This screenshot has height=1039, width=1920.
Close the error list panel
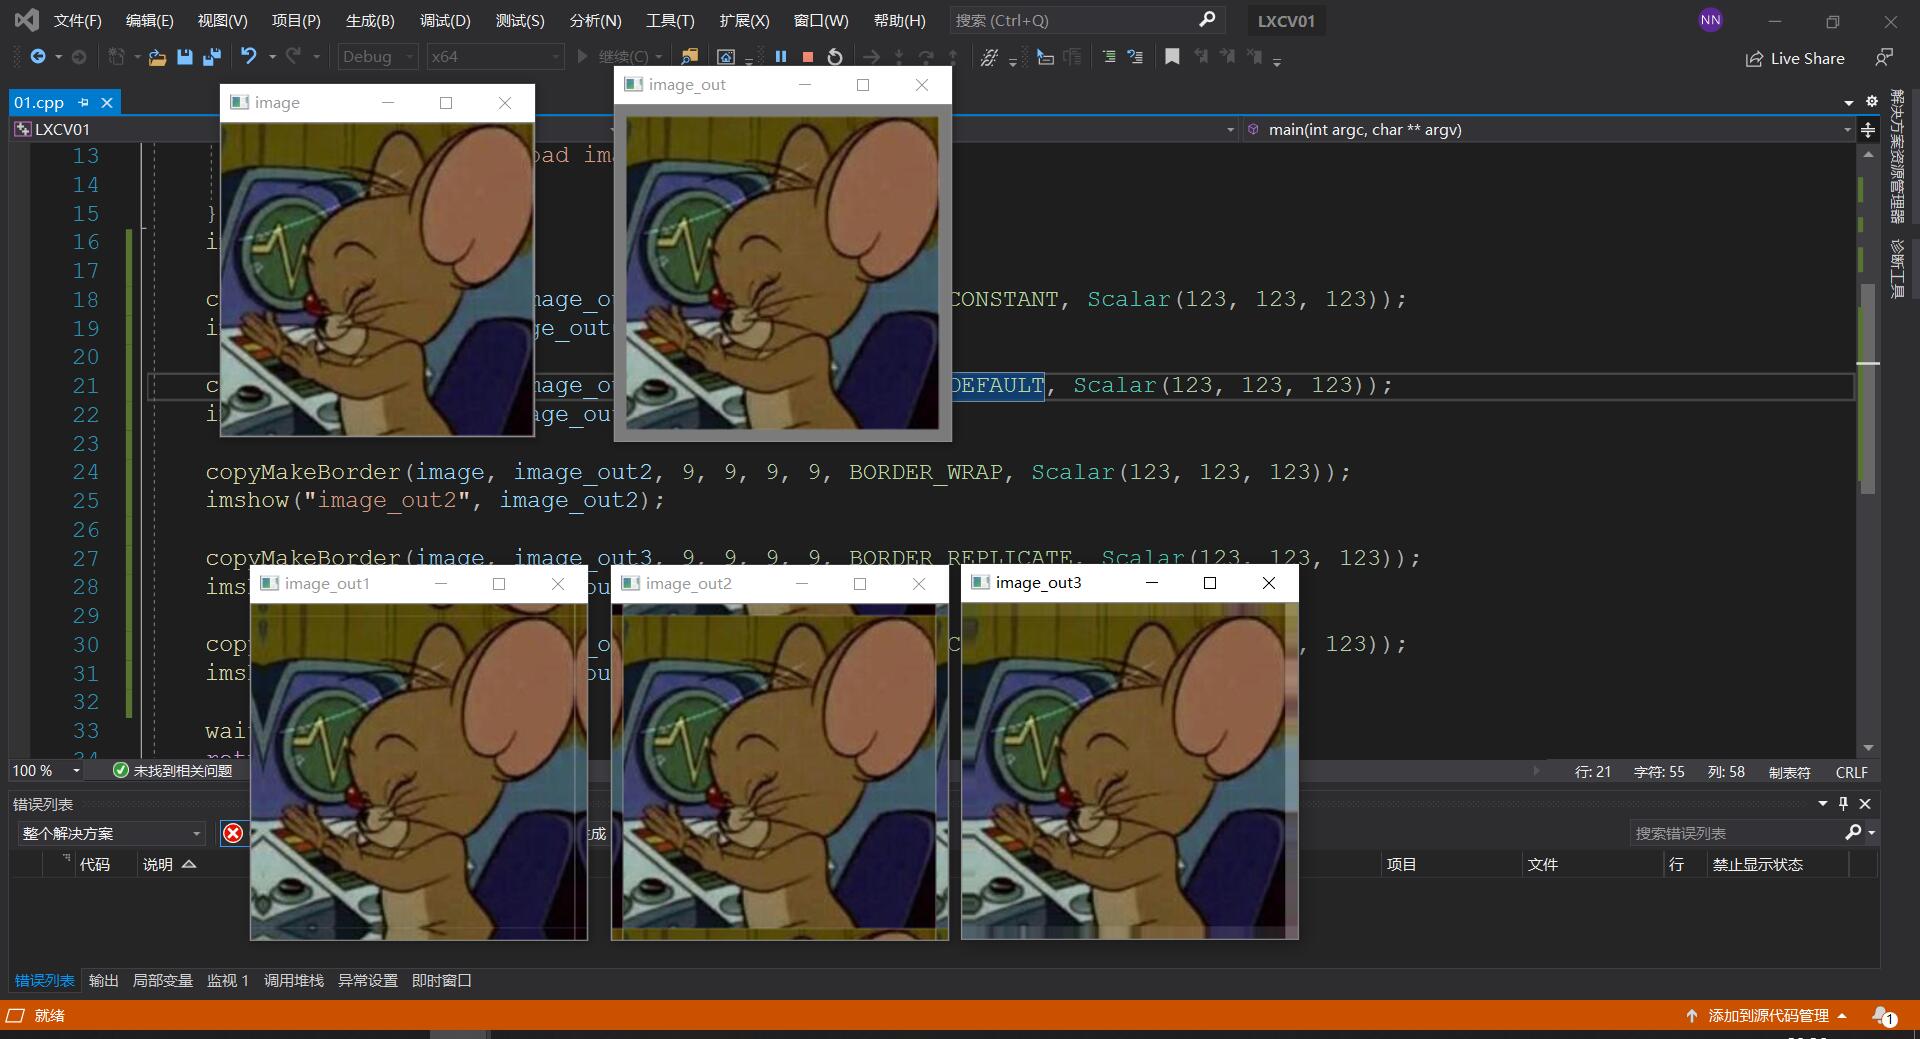click(x=1865, y=803)
